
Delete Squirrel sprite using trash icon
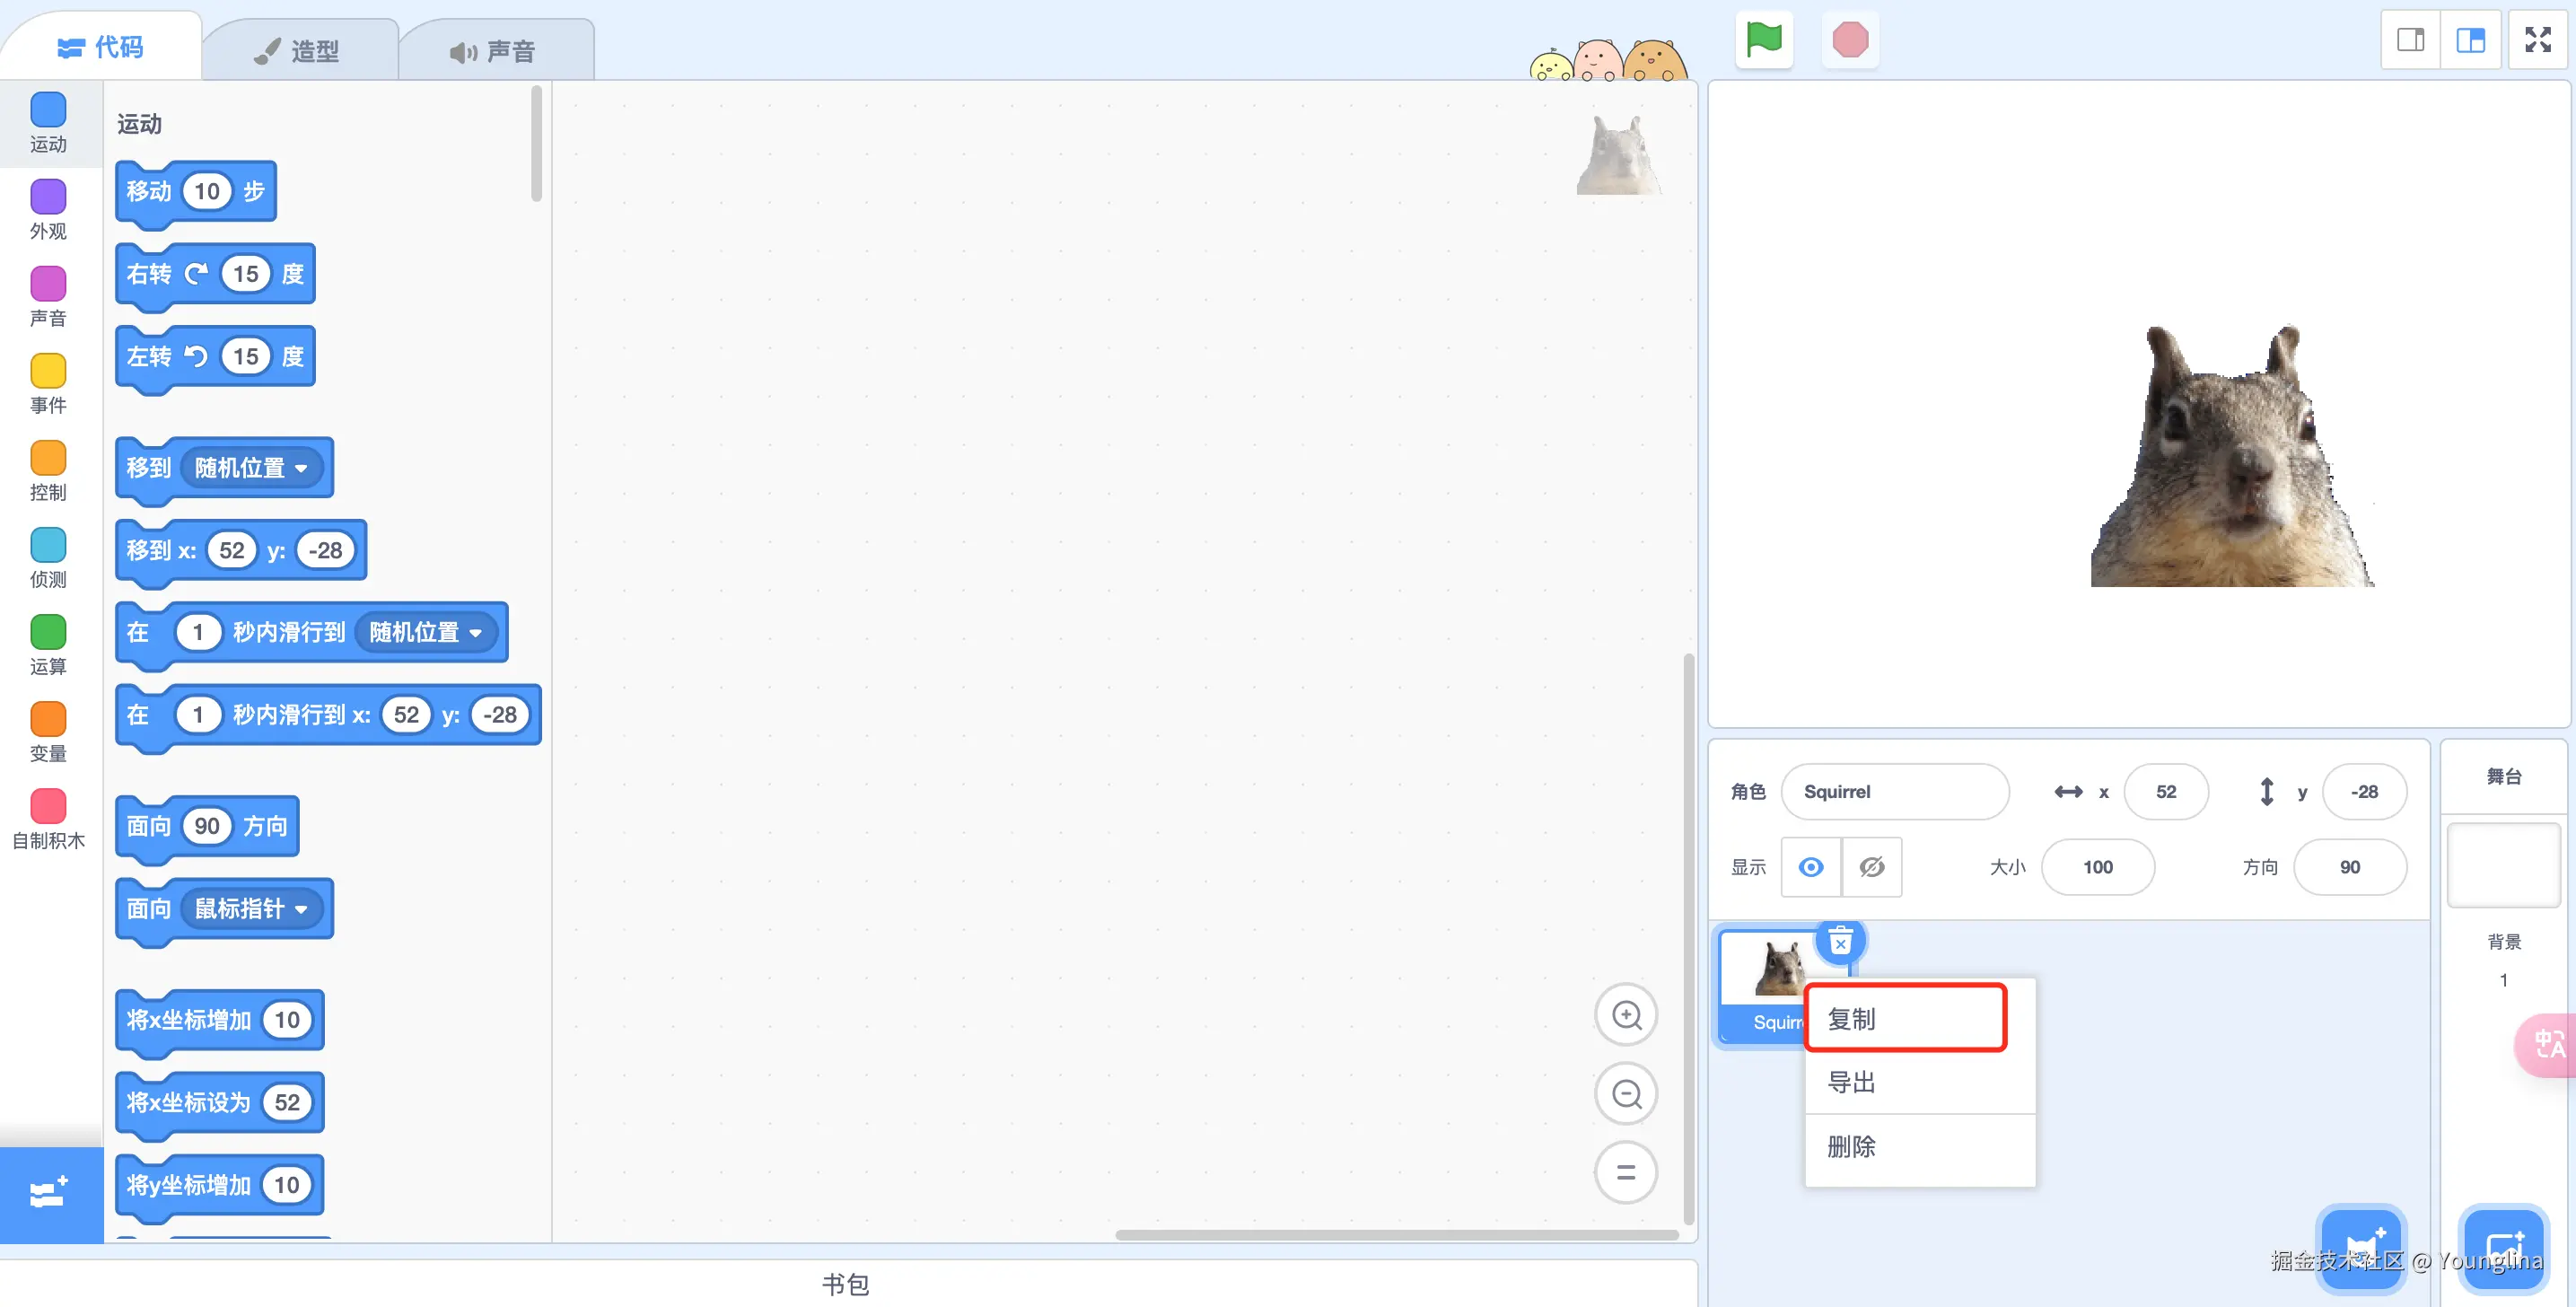1840,942
